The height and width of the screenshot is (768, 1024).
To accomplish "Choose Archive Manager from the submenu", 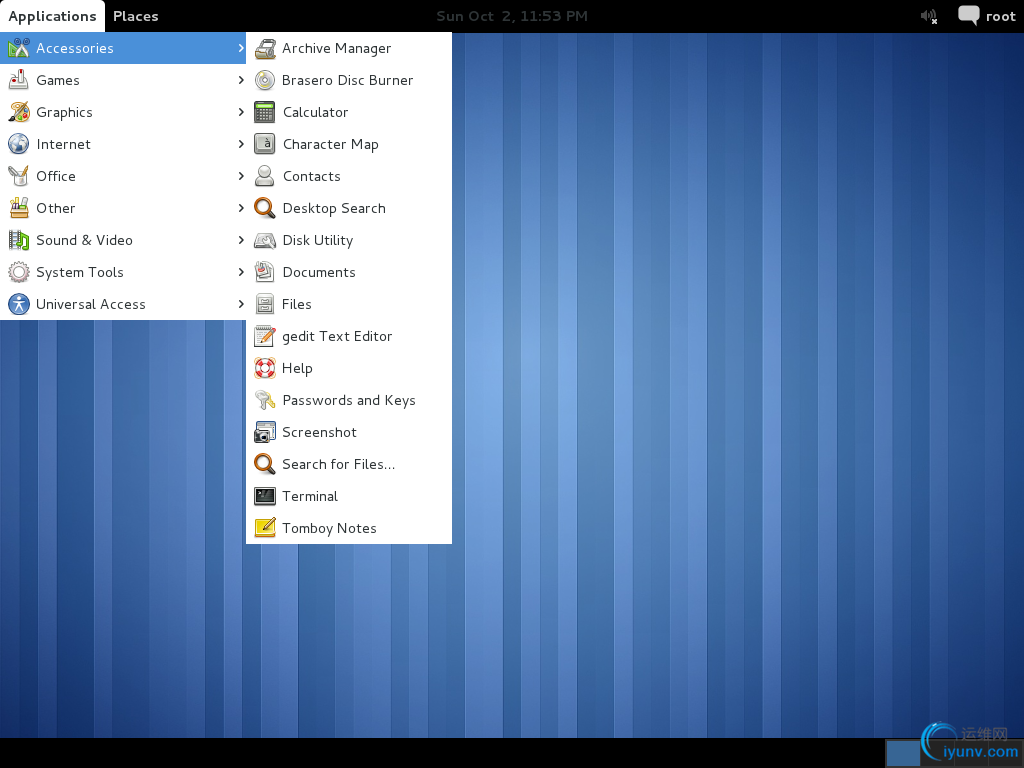I will pyautogui.click(x=336, y=48).
